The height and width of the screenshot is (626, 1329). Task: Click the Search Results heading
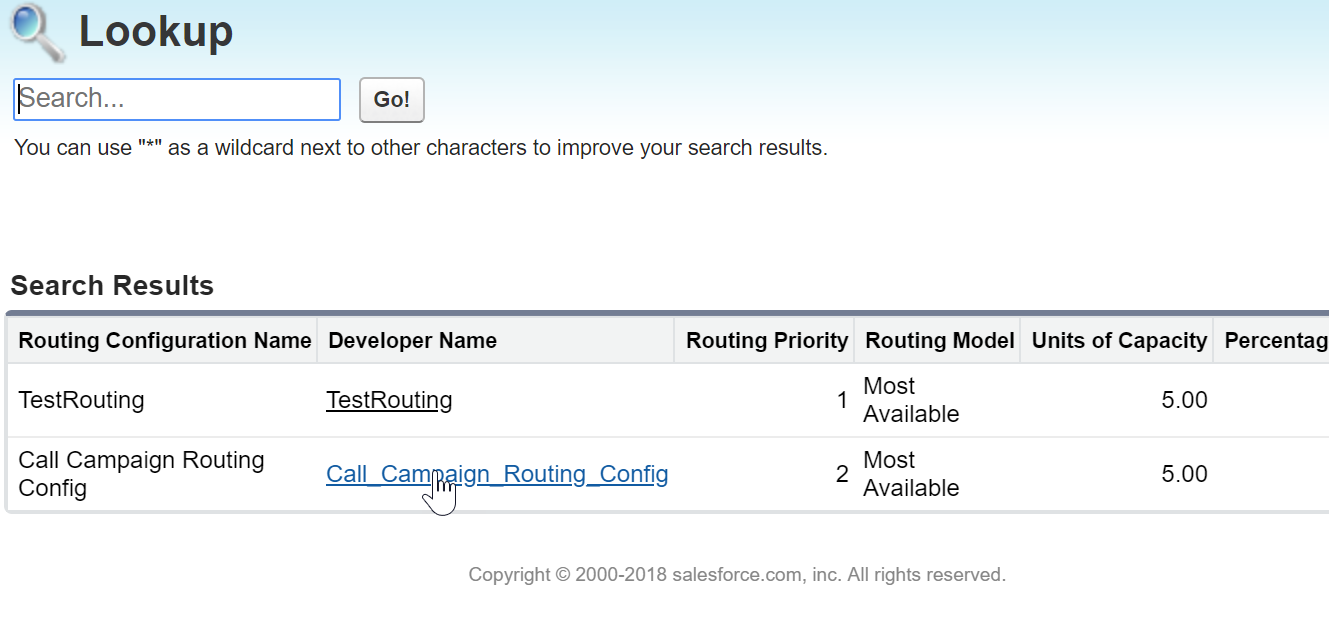tap(112, 286)
